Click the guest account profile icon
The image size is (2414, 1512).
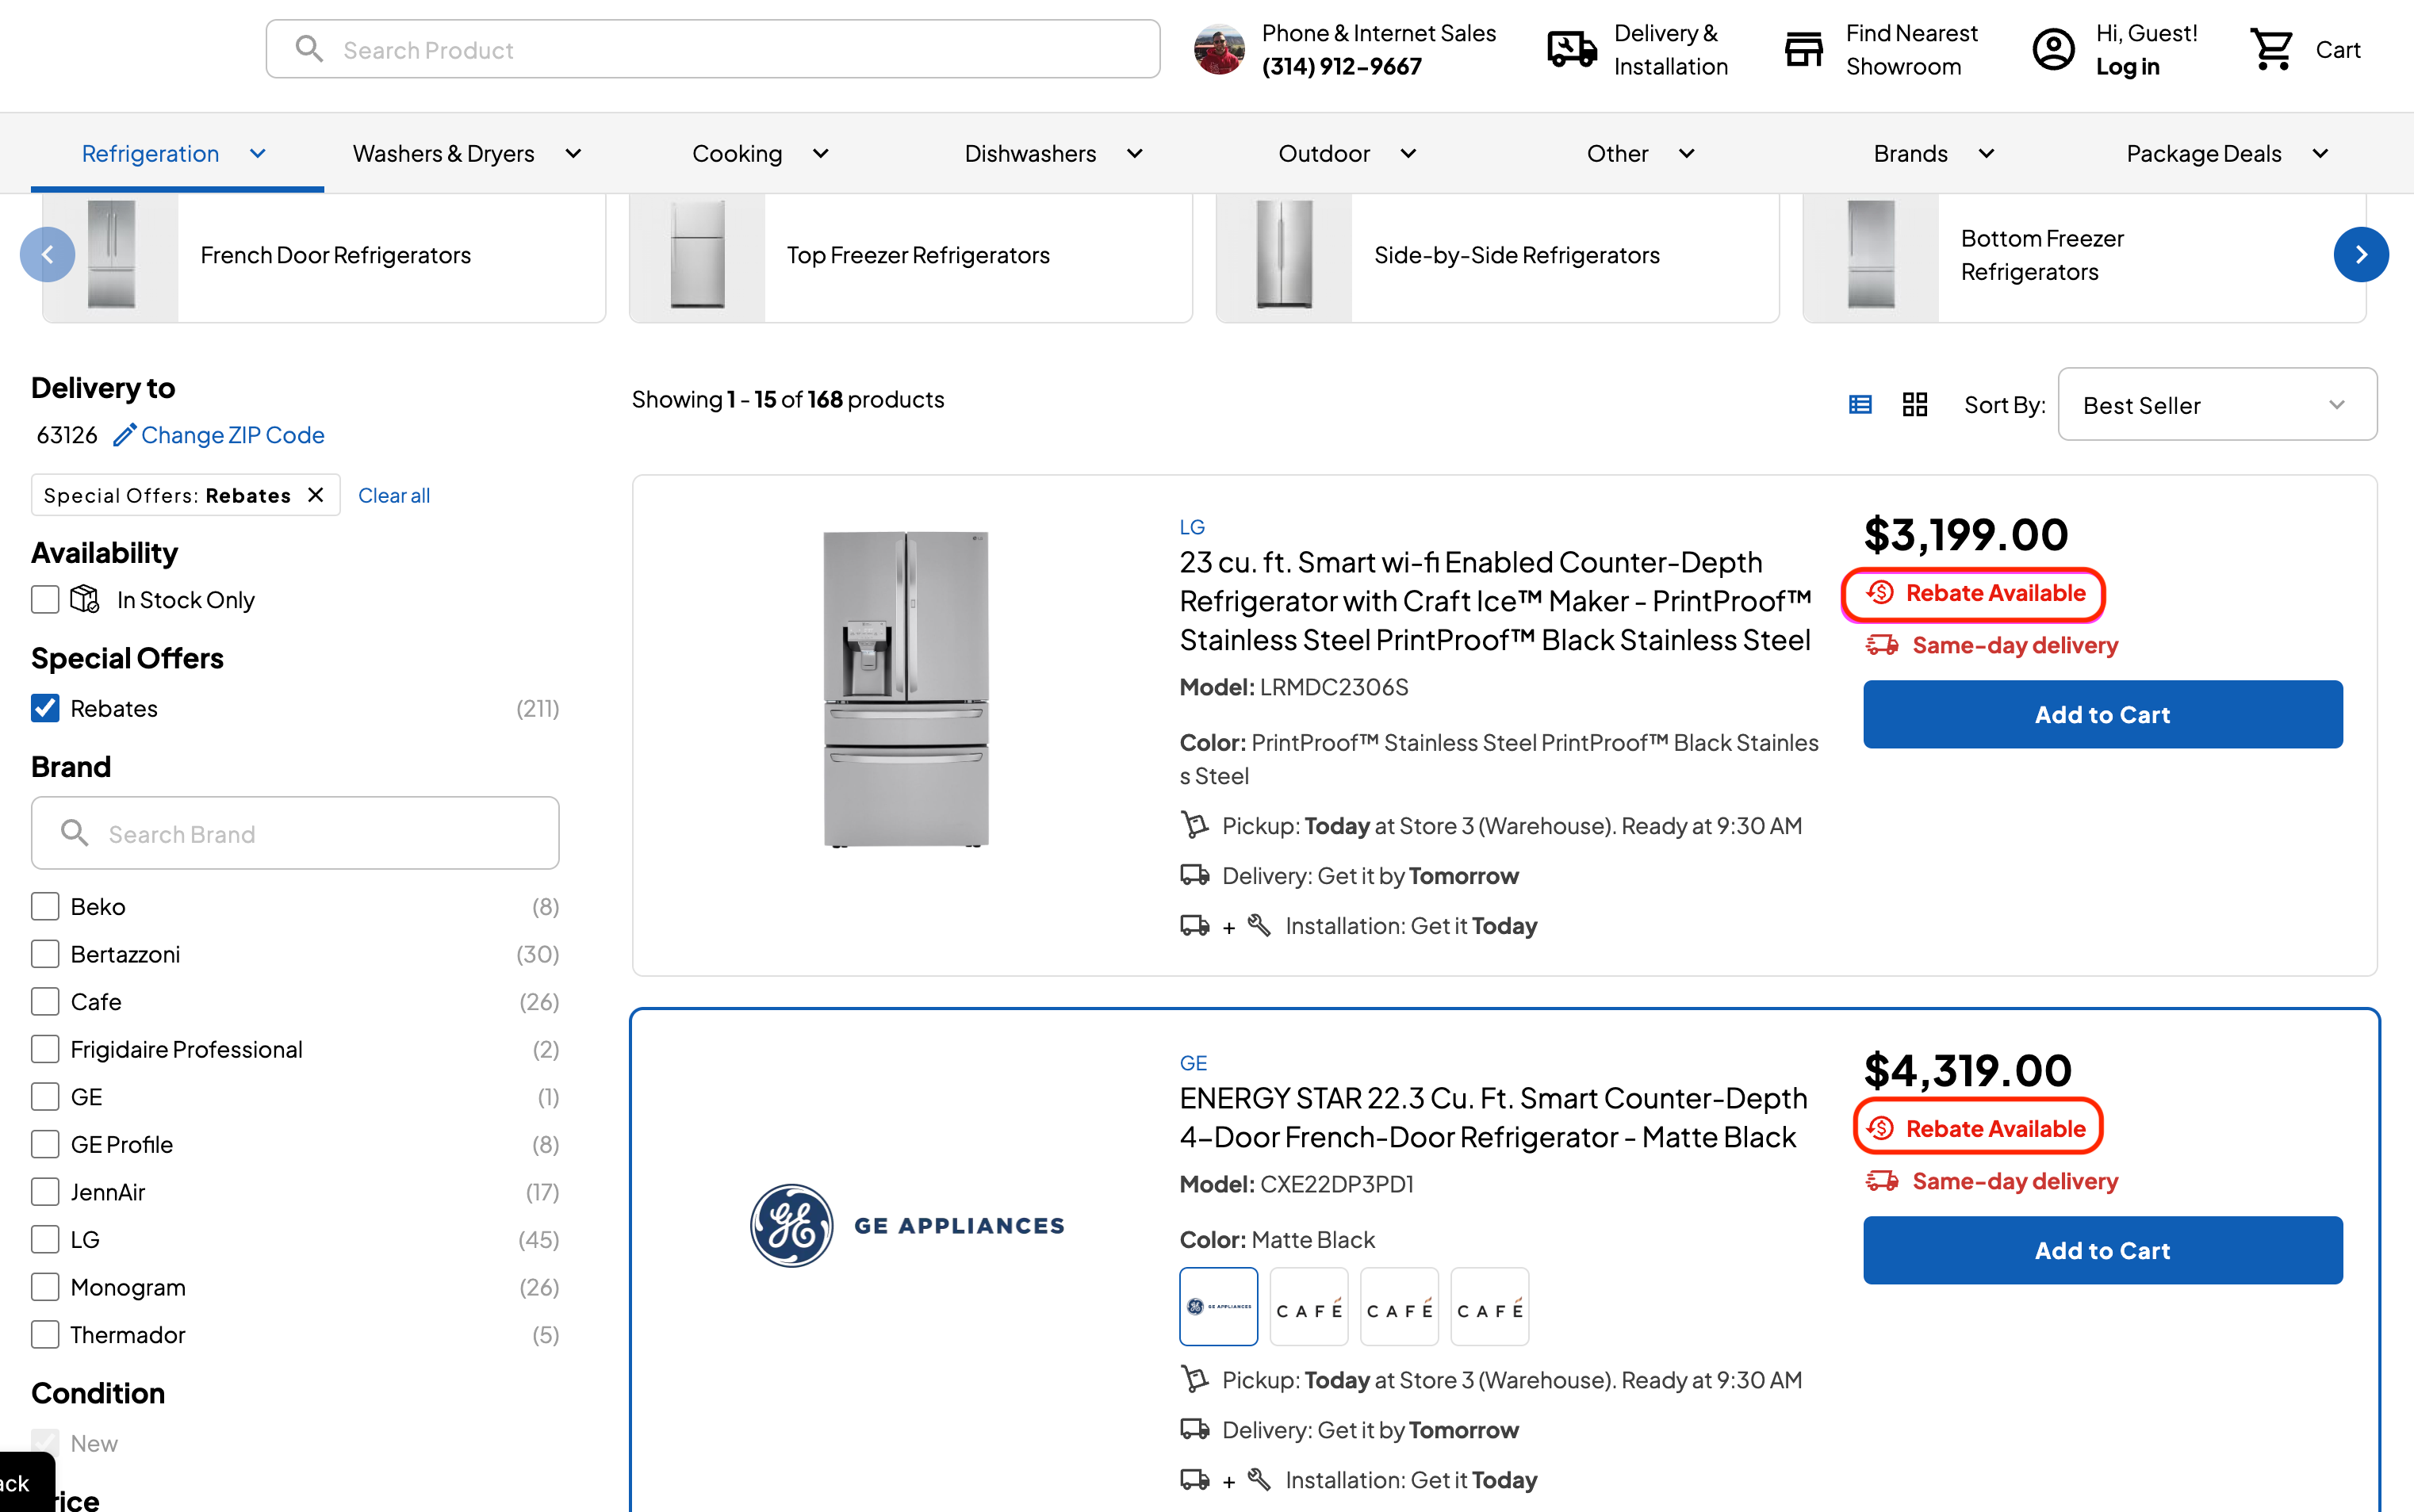2053,49
